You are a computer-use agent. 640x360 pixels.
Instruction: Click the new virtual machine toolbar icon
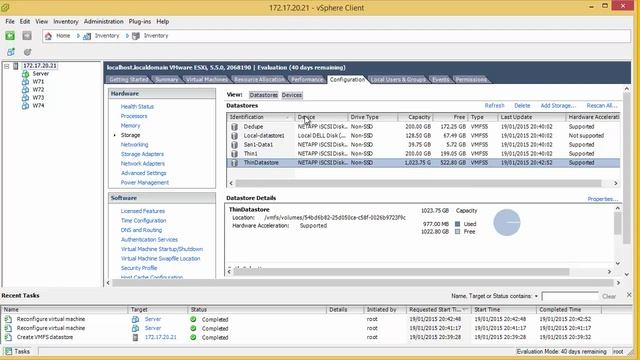[x=11, y=52]
